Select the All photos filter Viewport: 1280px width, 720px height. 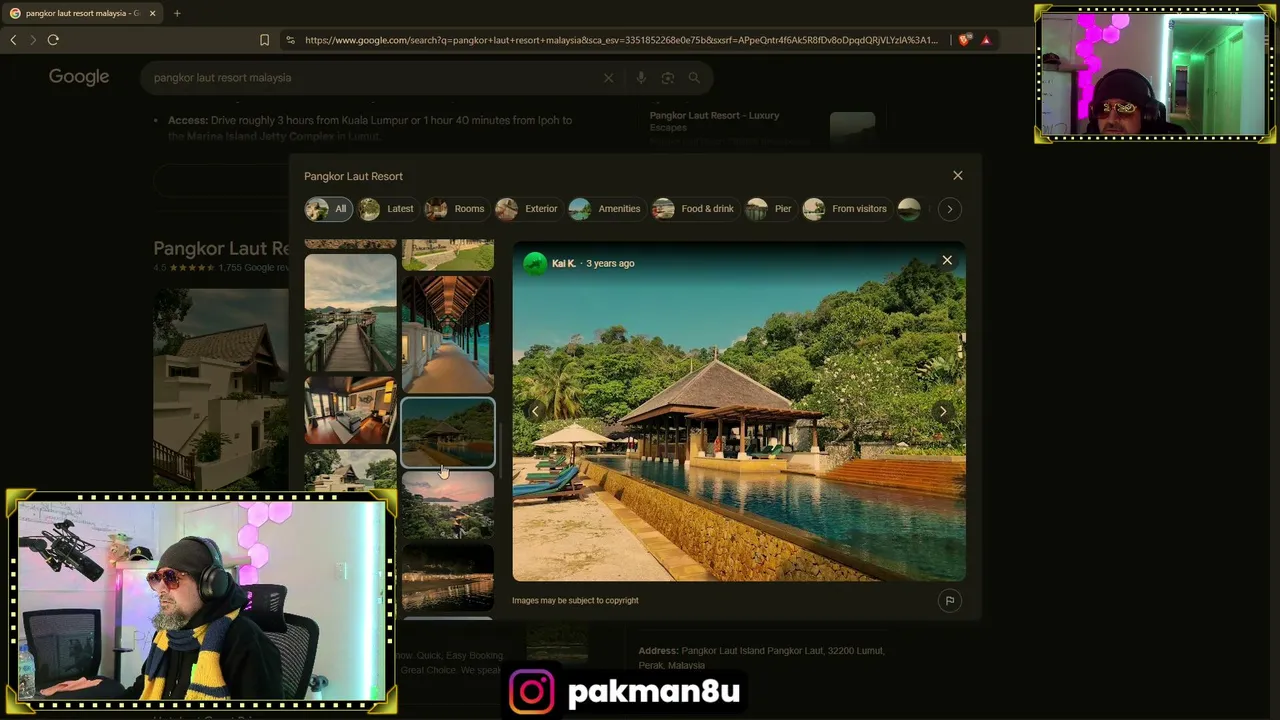click(x=328, y=209)
